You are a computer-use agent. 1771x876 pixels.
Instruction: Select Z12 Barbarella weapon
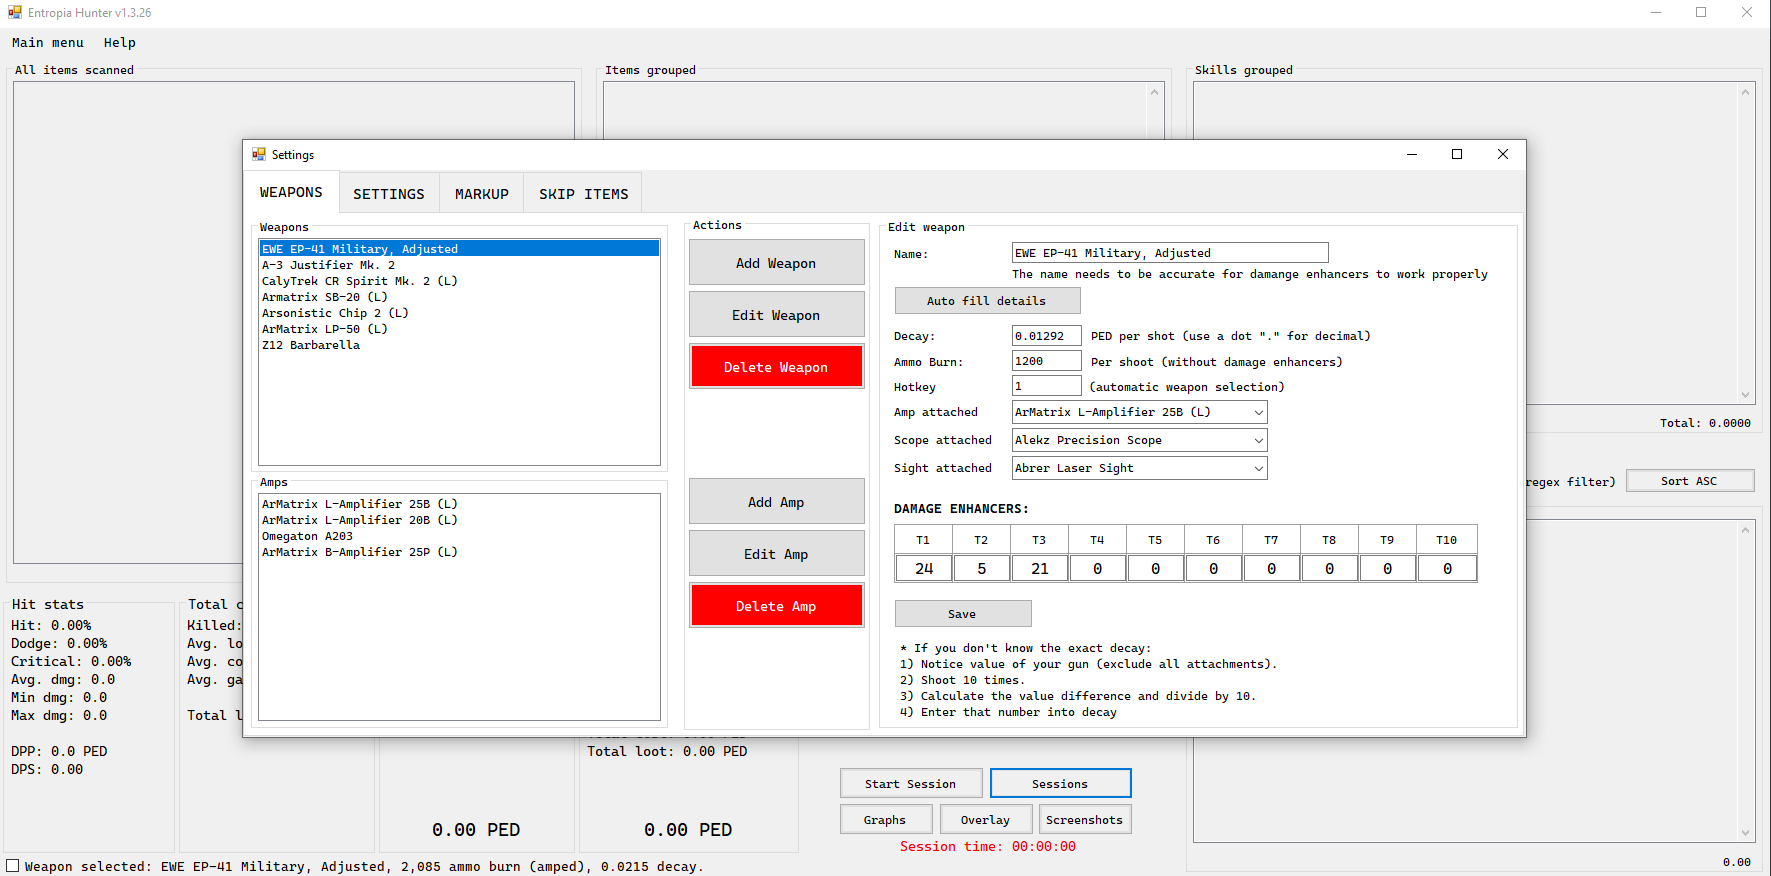(x=459, y=345)
